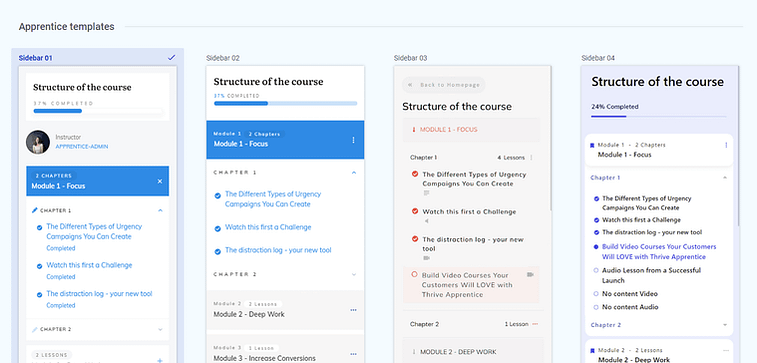Screen dimensions: 757x363
Task: Select the Sidebar 04 template label
Action: click(598, 58)
